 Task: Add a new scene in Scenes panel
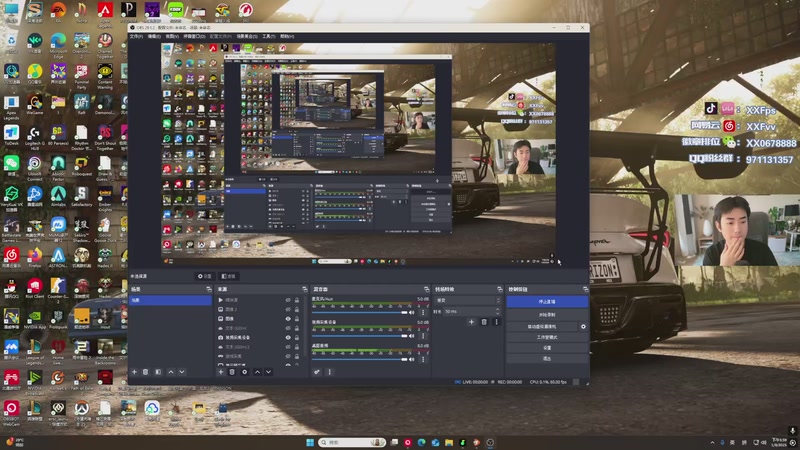(x=135, y=372)
